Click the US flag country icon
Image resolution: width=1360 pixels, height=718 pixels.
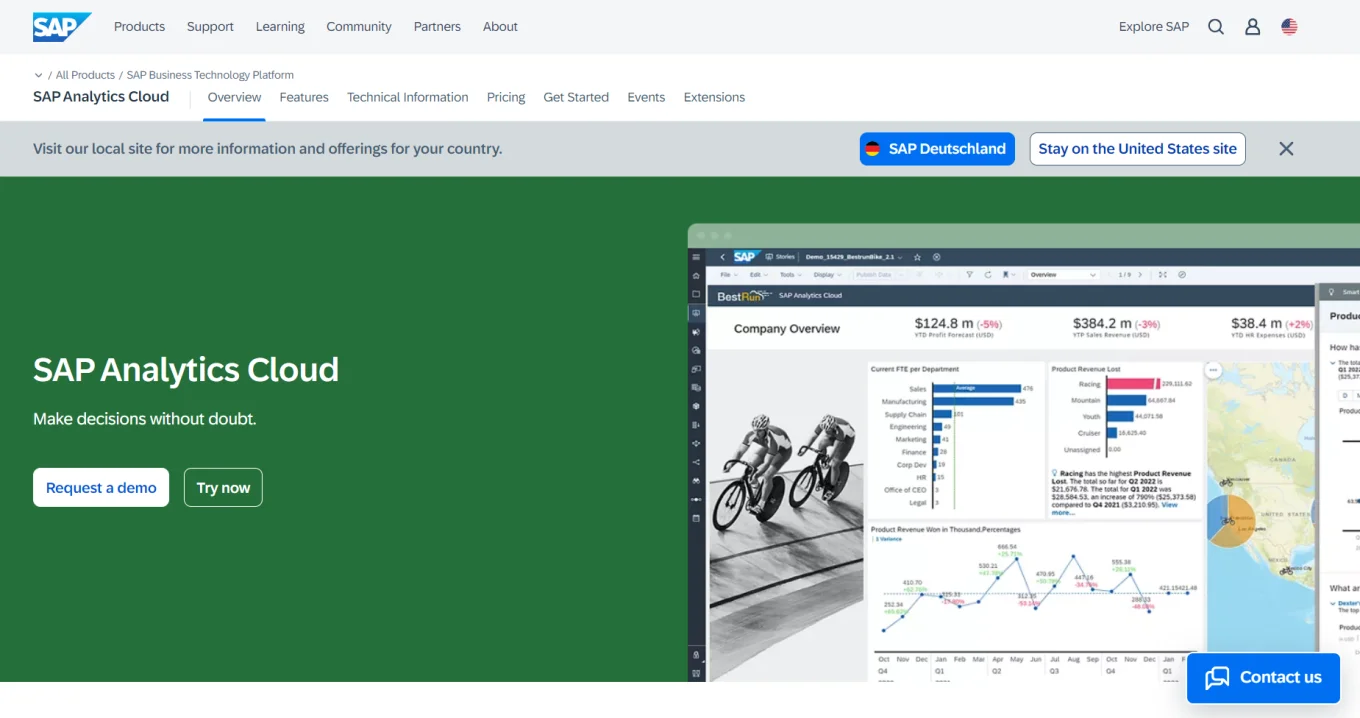(1288, 26)
